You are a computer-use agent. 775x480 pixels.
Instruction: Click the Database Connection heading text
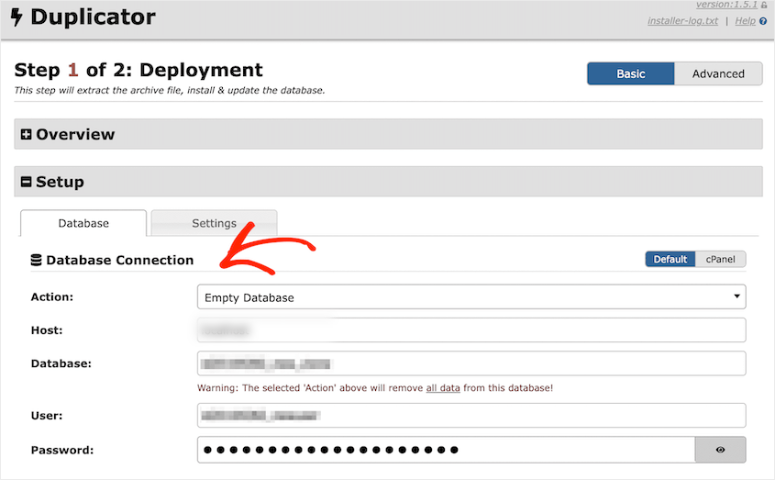pos(120,260)
